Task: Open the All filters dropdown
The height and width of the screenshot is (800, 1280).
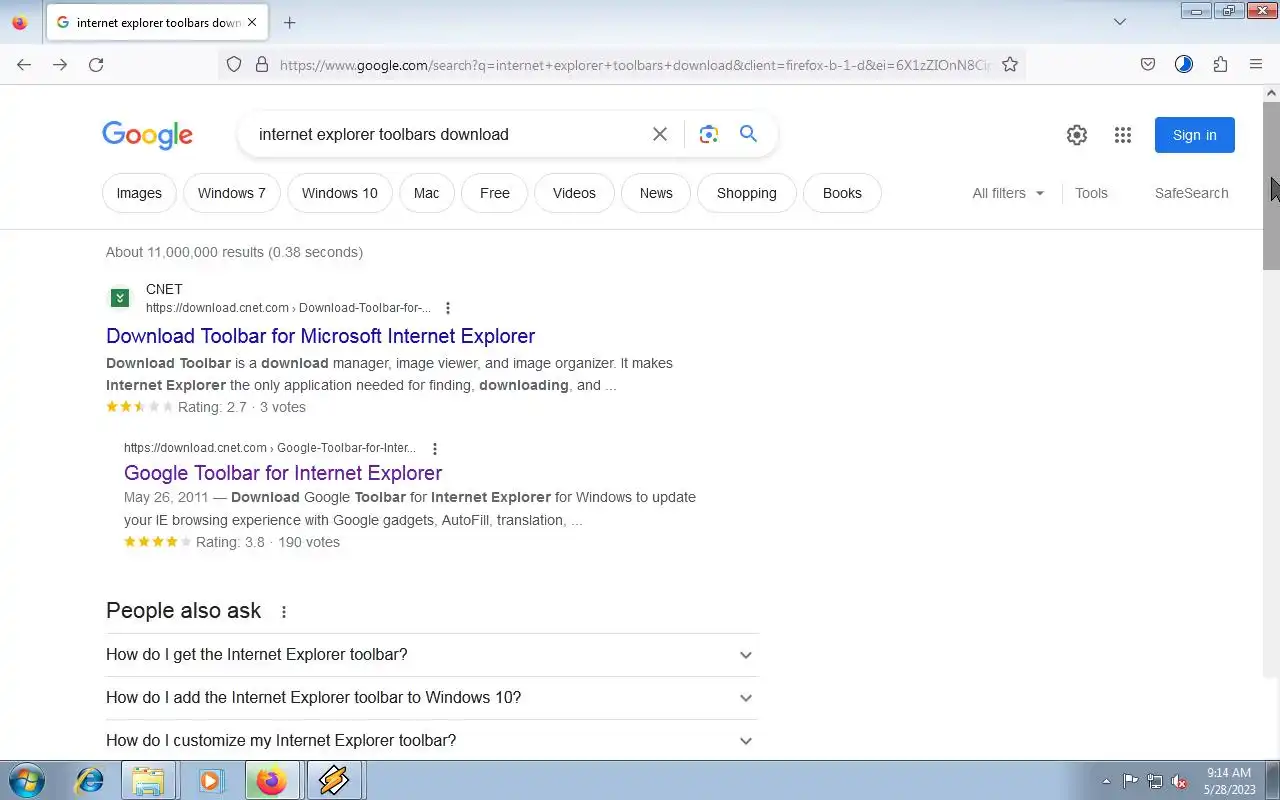Action: [x=1008, y=193]
